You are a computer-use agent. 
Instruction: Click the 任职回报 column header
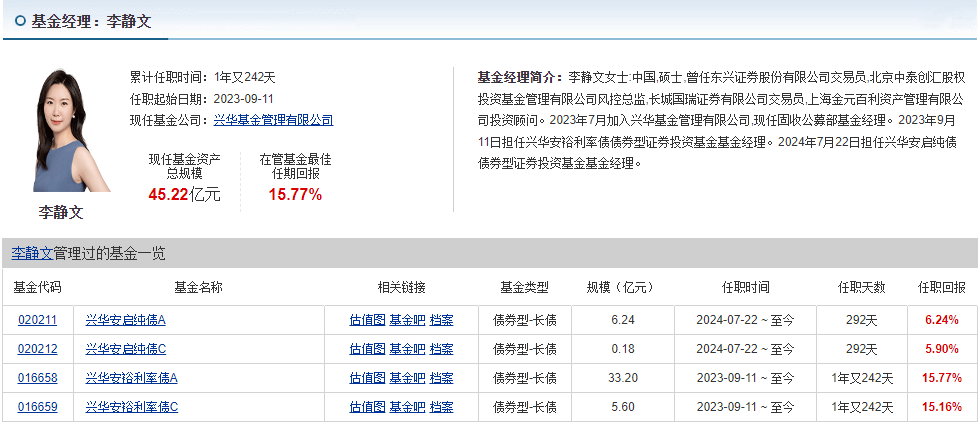(941, 288)
